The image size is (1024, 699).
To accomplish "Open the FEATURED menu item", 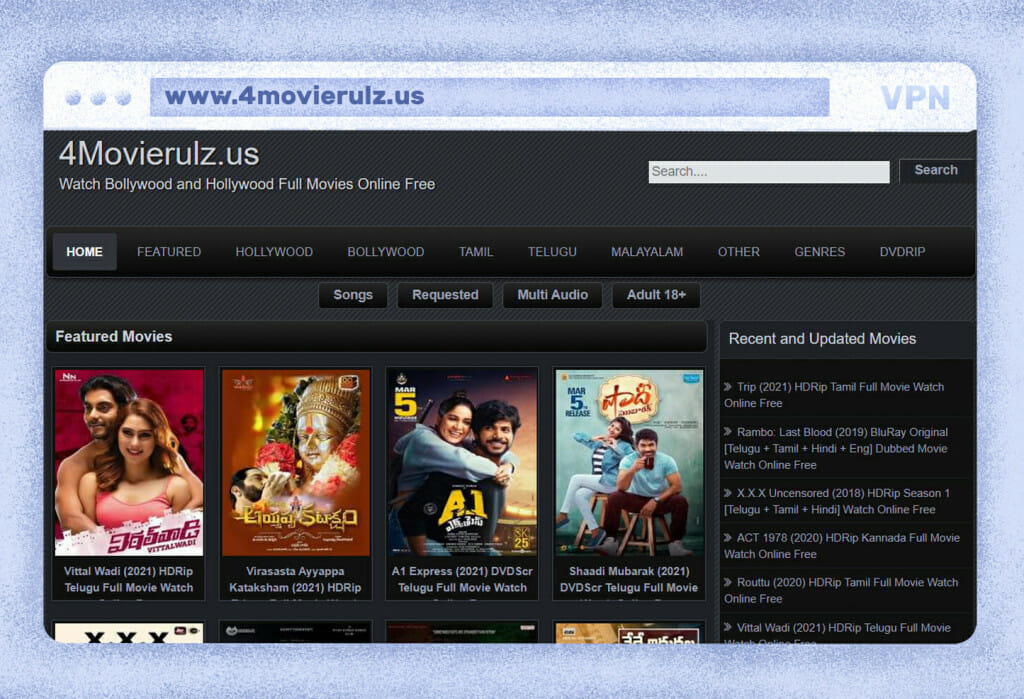I will point(169,252).
